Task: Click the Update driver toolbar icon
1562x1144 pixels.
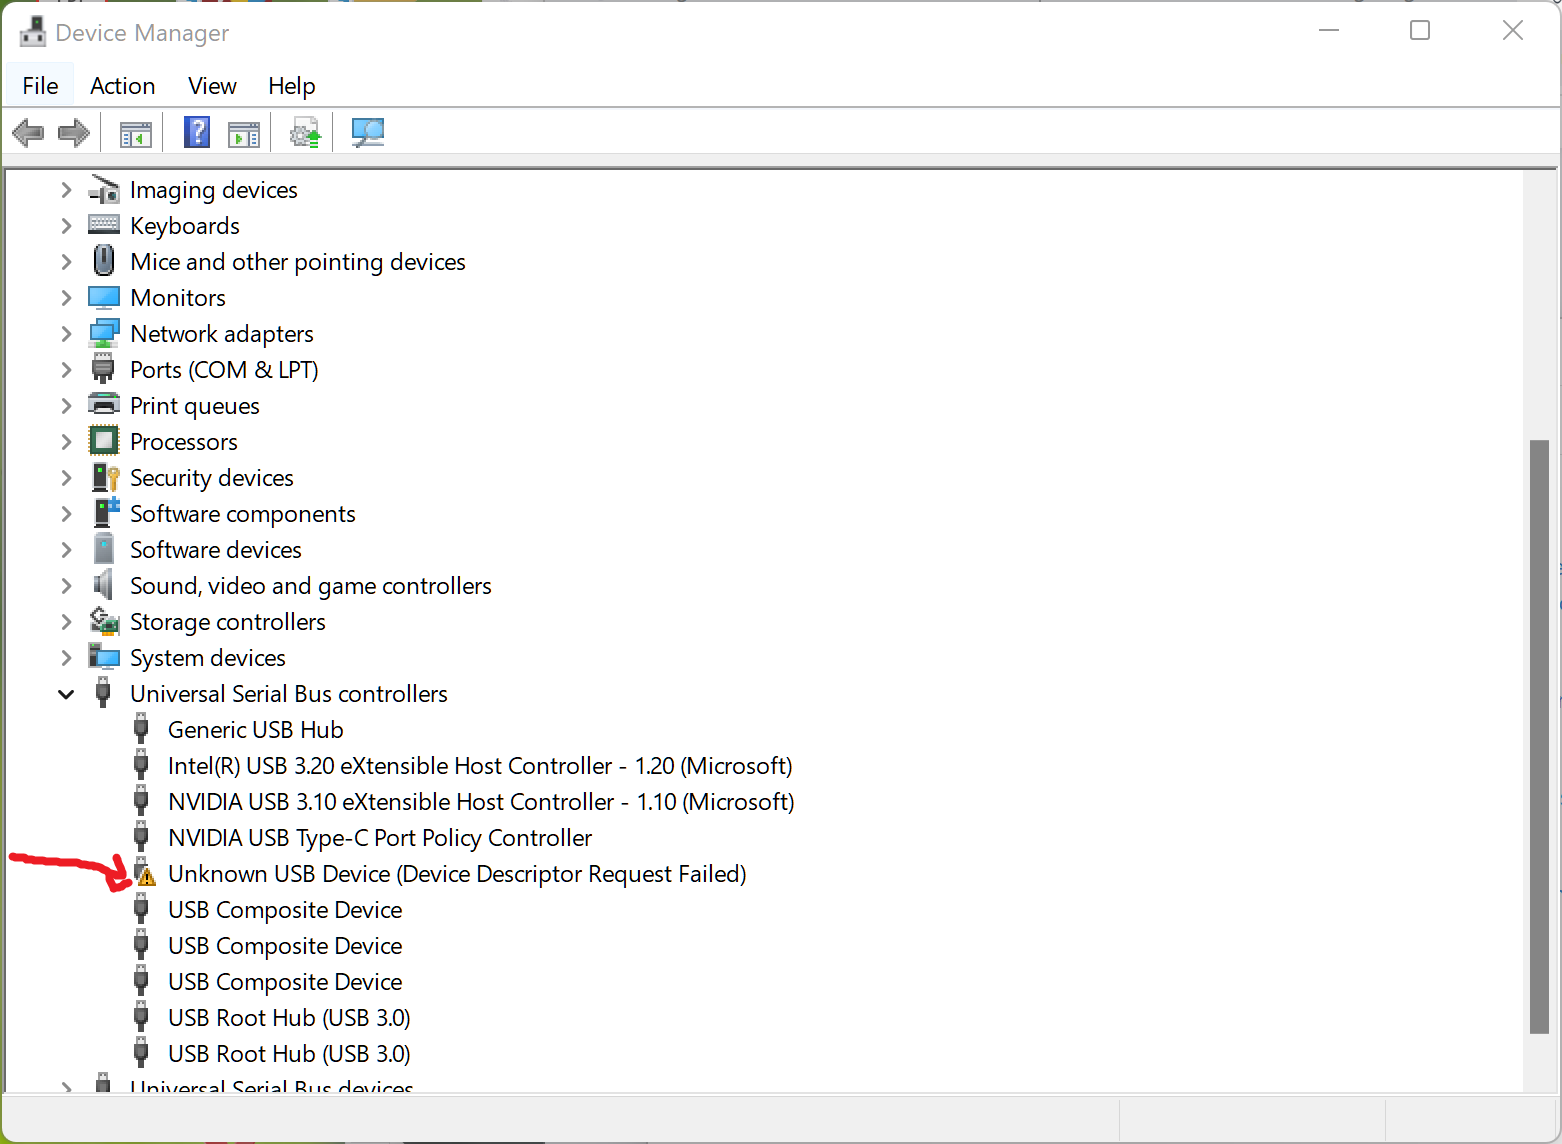Action: pos(305,132)
